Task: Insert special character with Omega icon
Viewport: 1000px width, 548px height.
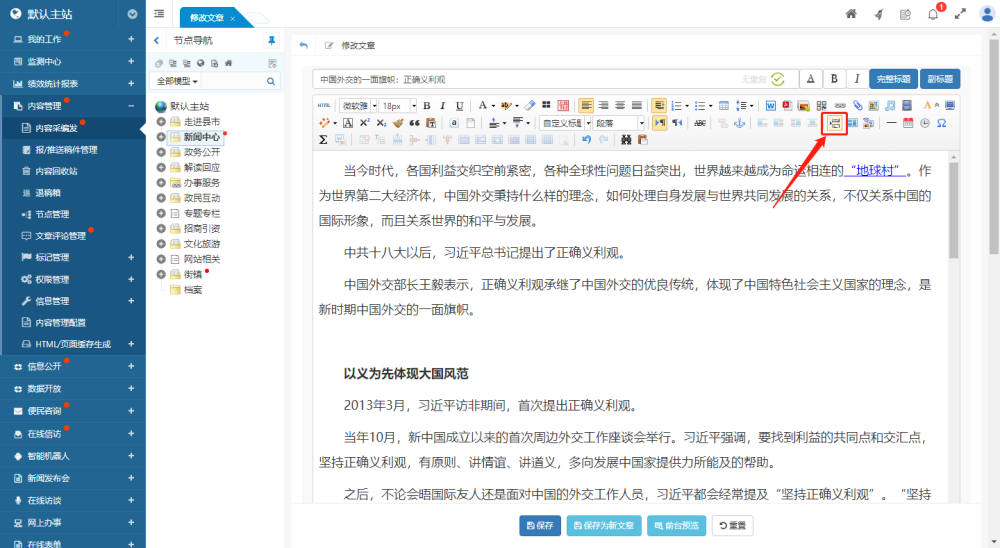Action: (x=941, y=123)
